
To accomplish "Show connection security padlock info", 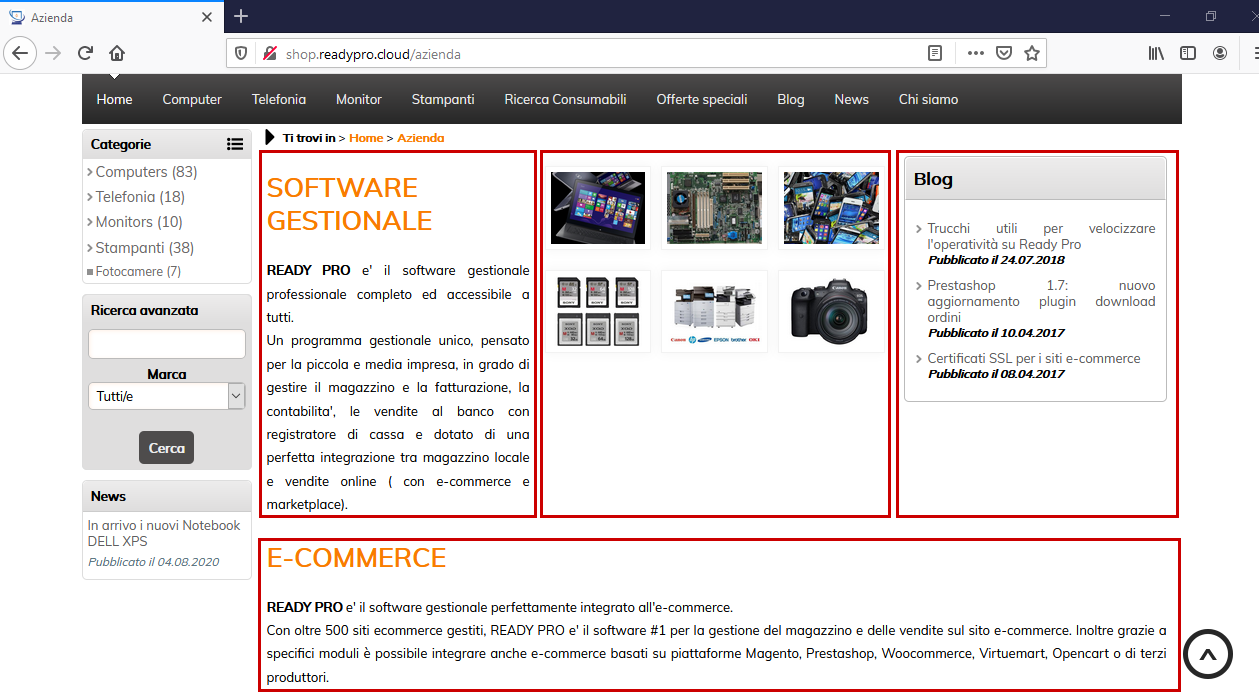I will coord(269,54).
